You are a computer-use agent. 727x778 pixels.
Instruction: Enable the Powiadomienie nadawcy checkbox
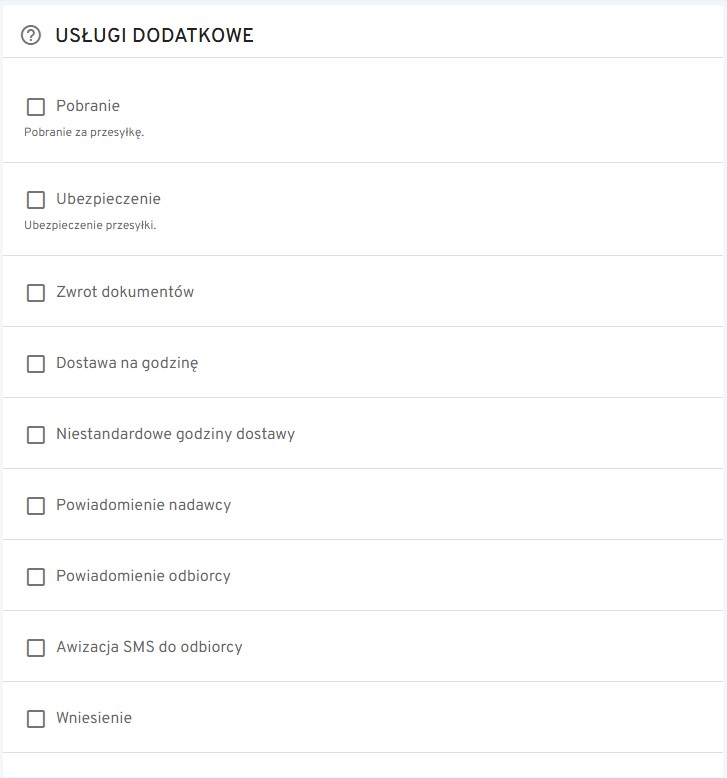(36, 506)
